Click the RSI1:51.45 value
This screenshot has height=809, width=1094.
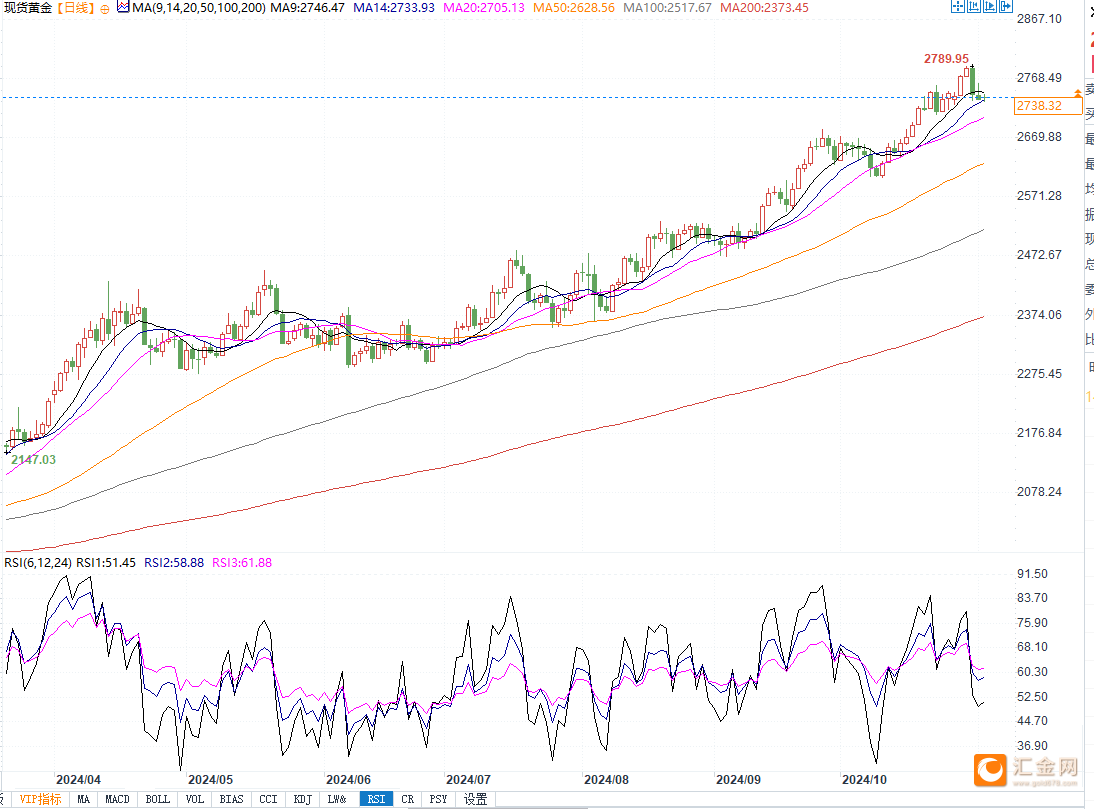[x=106, y=562]
